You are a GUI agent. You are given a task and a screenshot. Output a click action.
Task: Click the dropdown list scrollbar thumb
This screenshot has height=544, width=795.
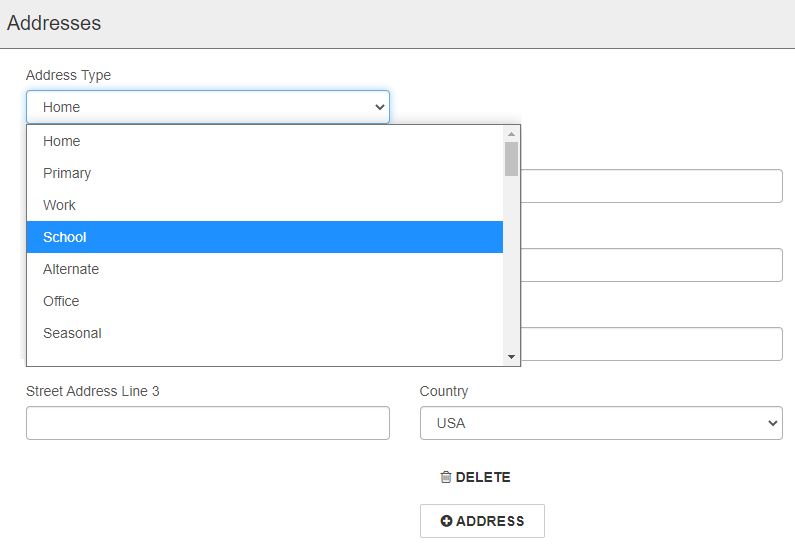pos(511,158)
